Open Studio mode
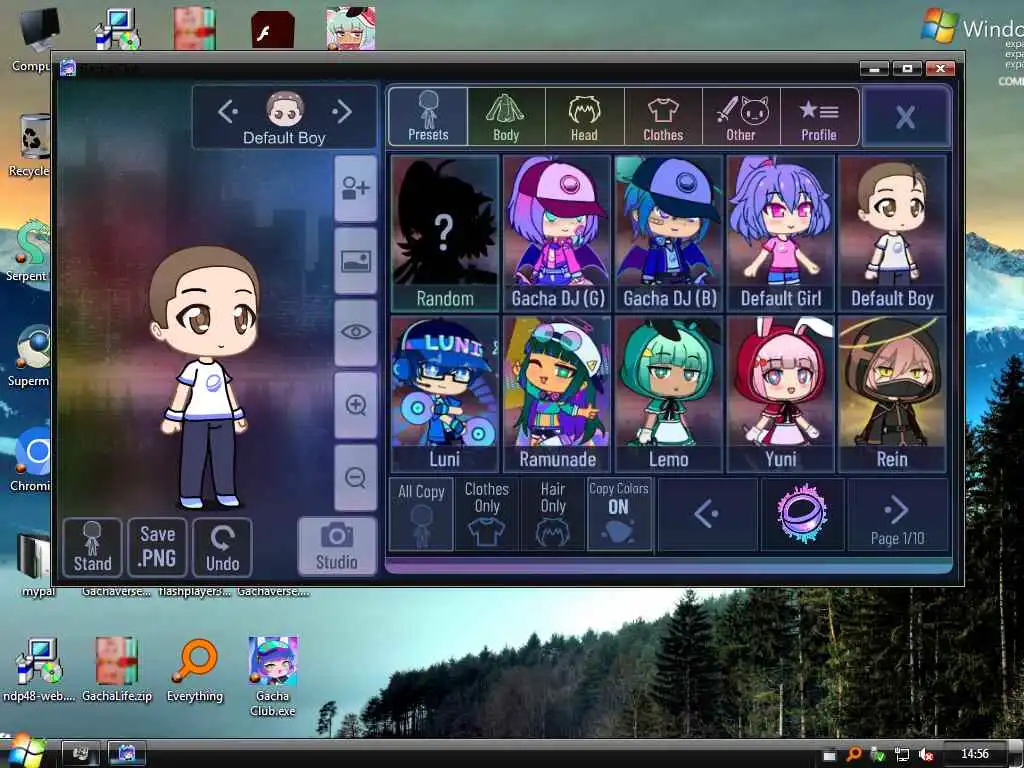 (337, 547)
